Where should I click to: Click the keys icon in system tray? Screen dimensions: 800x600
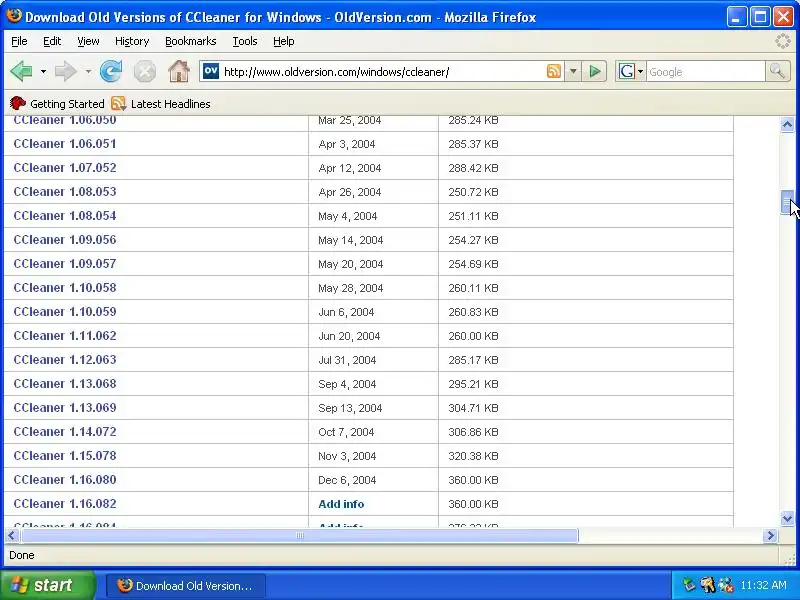(707, 585)
